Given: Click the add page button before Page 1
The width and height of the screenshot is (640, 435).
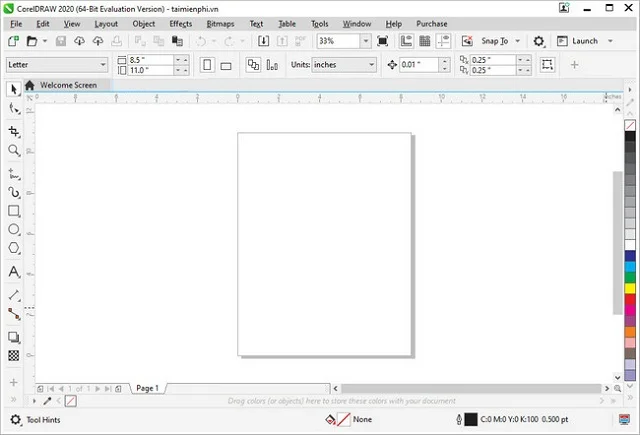Looking at the screenshot, I should click(x=40, y=388).
